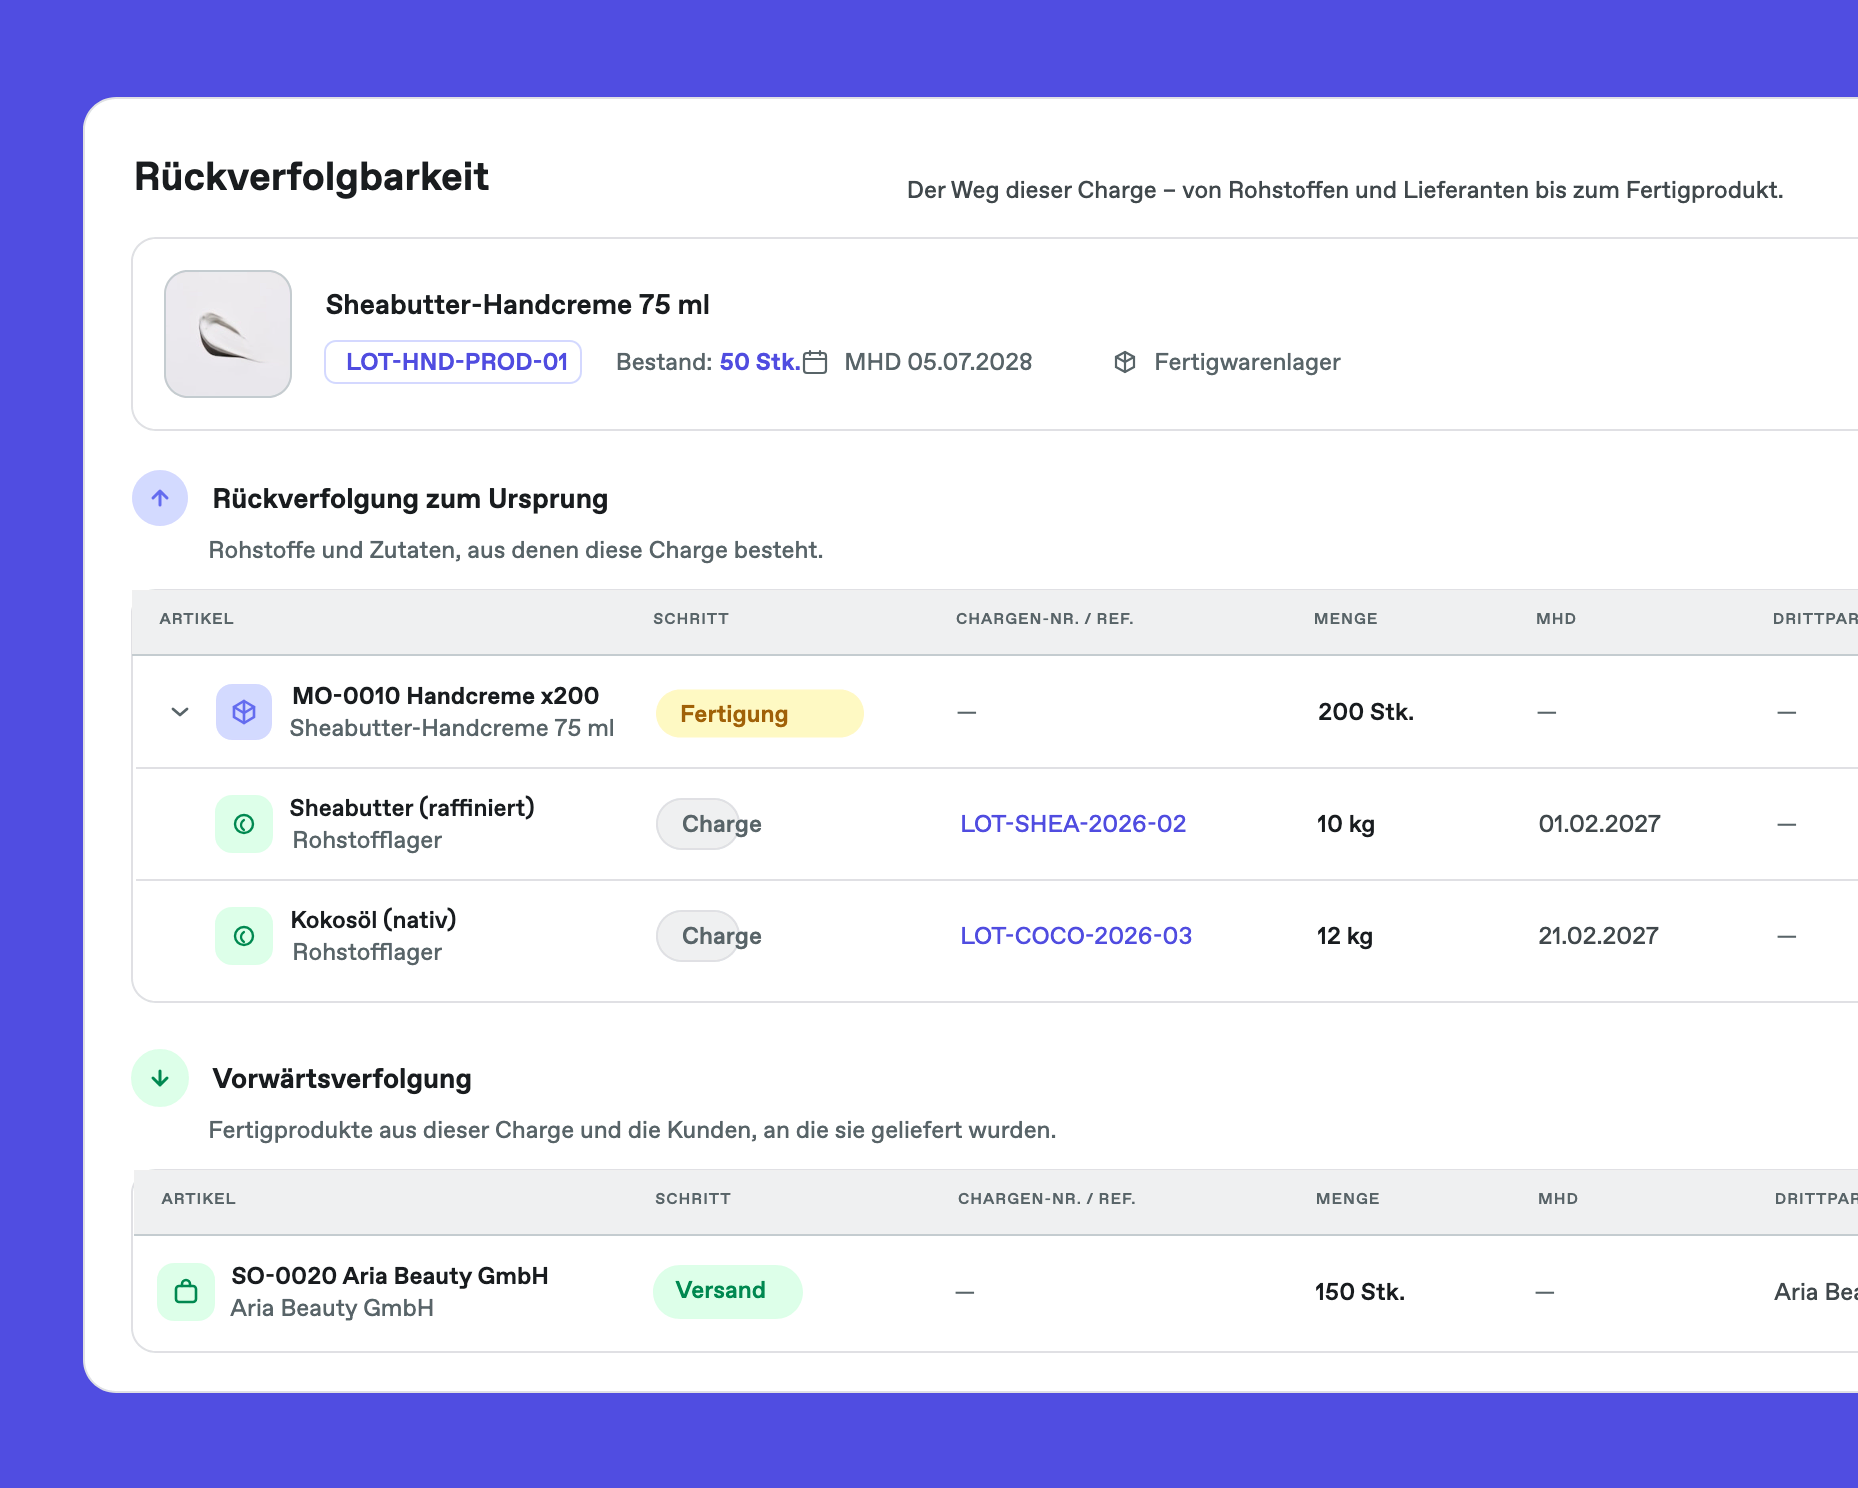The width and height of the screenshot is (1858, 1488).
Task: Click the Rückverfolgung zum Ursprung heading
Action: [x=410, y=499]
